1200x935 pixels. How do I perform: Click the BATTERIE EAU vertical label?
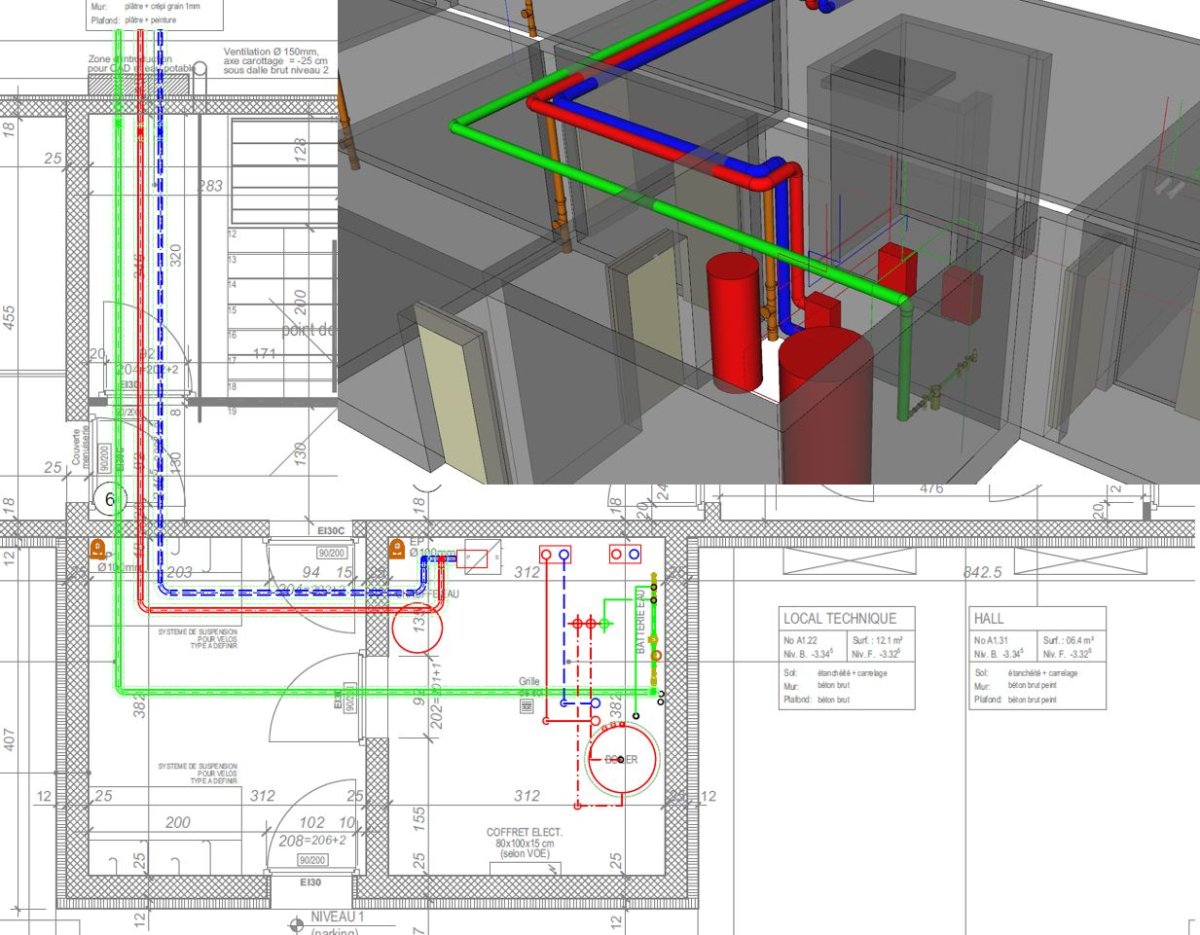pyautogui.click(x=641, y=622)
